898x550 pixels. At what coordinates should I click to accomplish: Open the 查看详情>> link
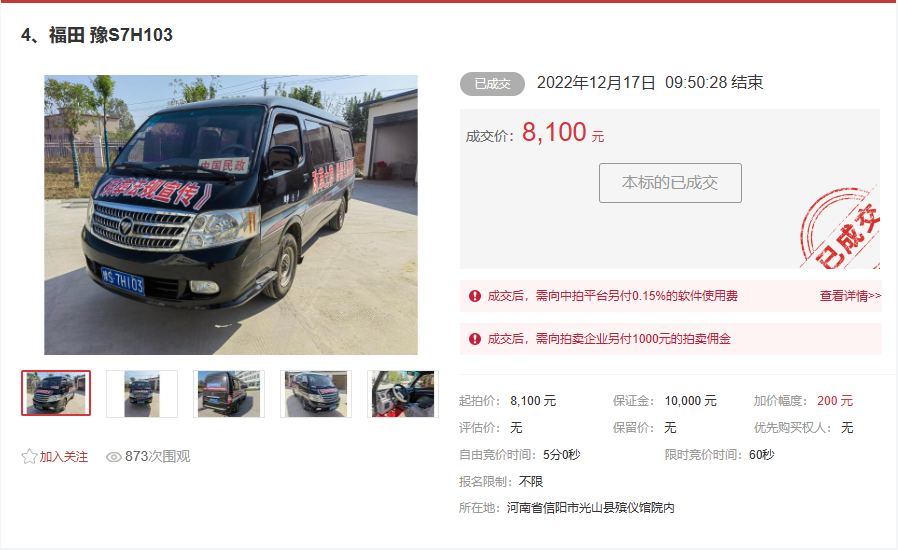(850, 296)
